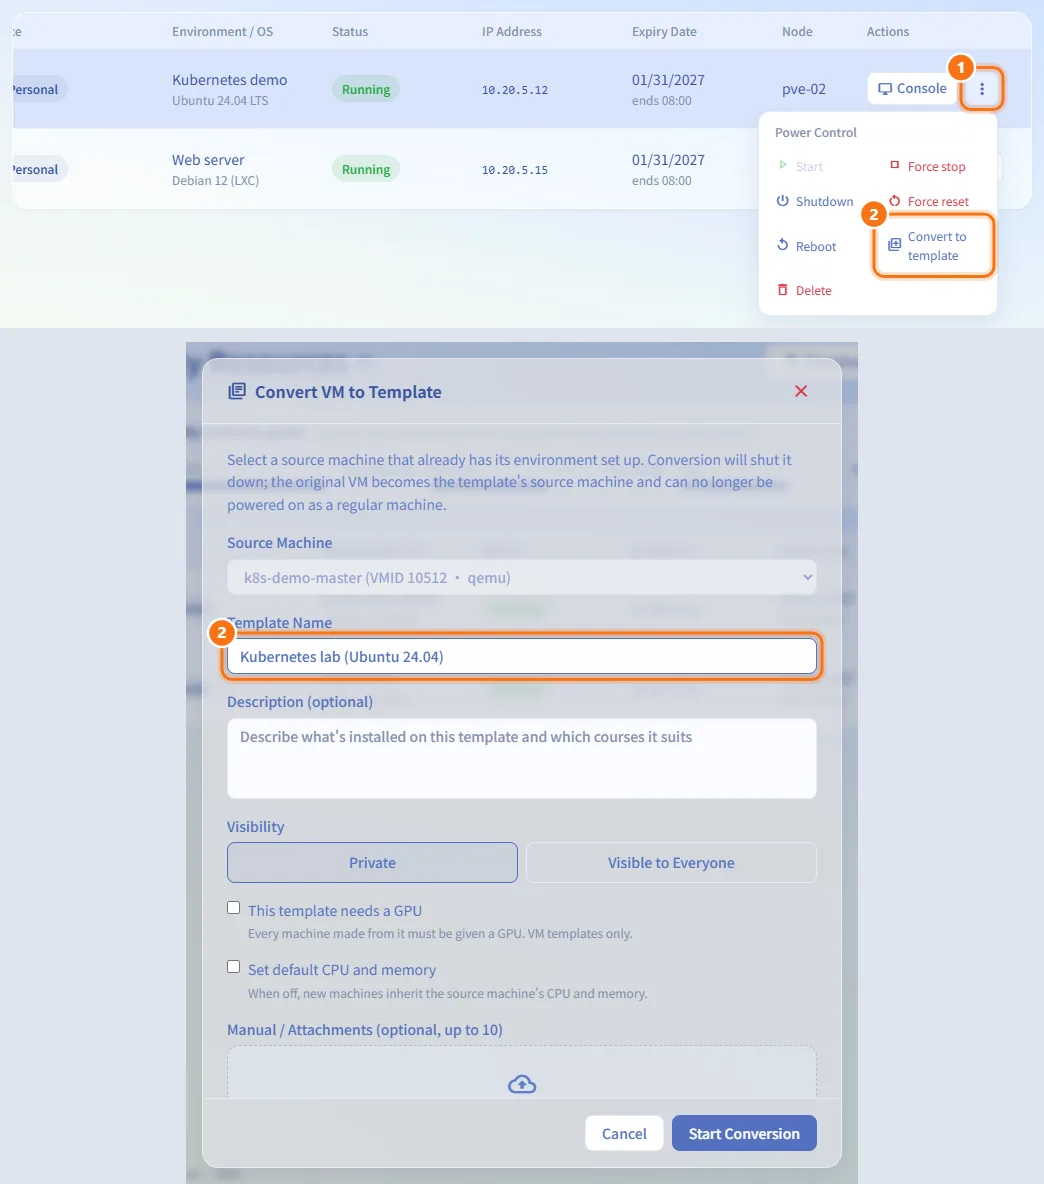The height and width of the screenshot is (1184, 1044).
Task: Set visibility to Visible to Everyone
Action: click(x=671, y=862)
